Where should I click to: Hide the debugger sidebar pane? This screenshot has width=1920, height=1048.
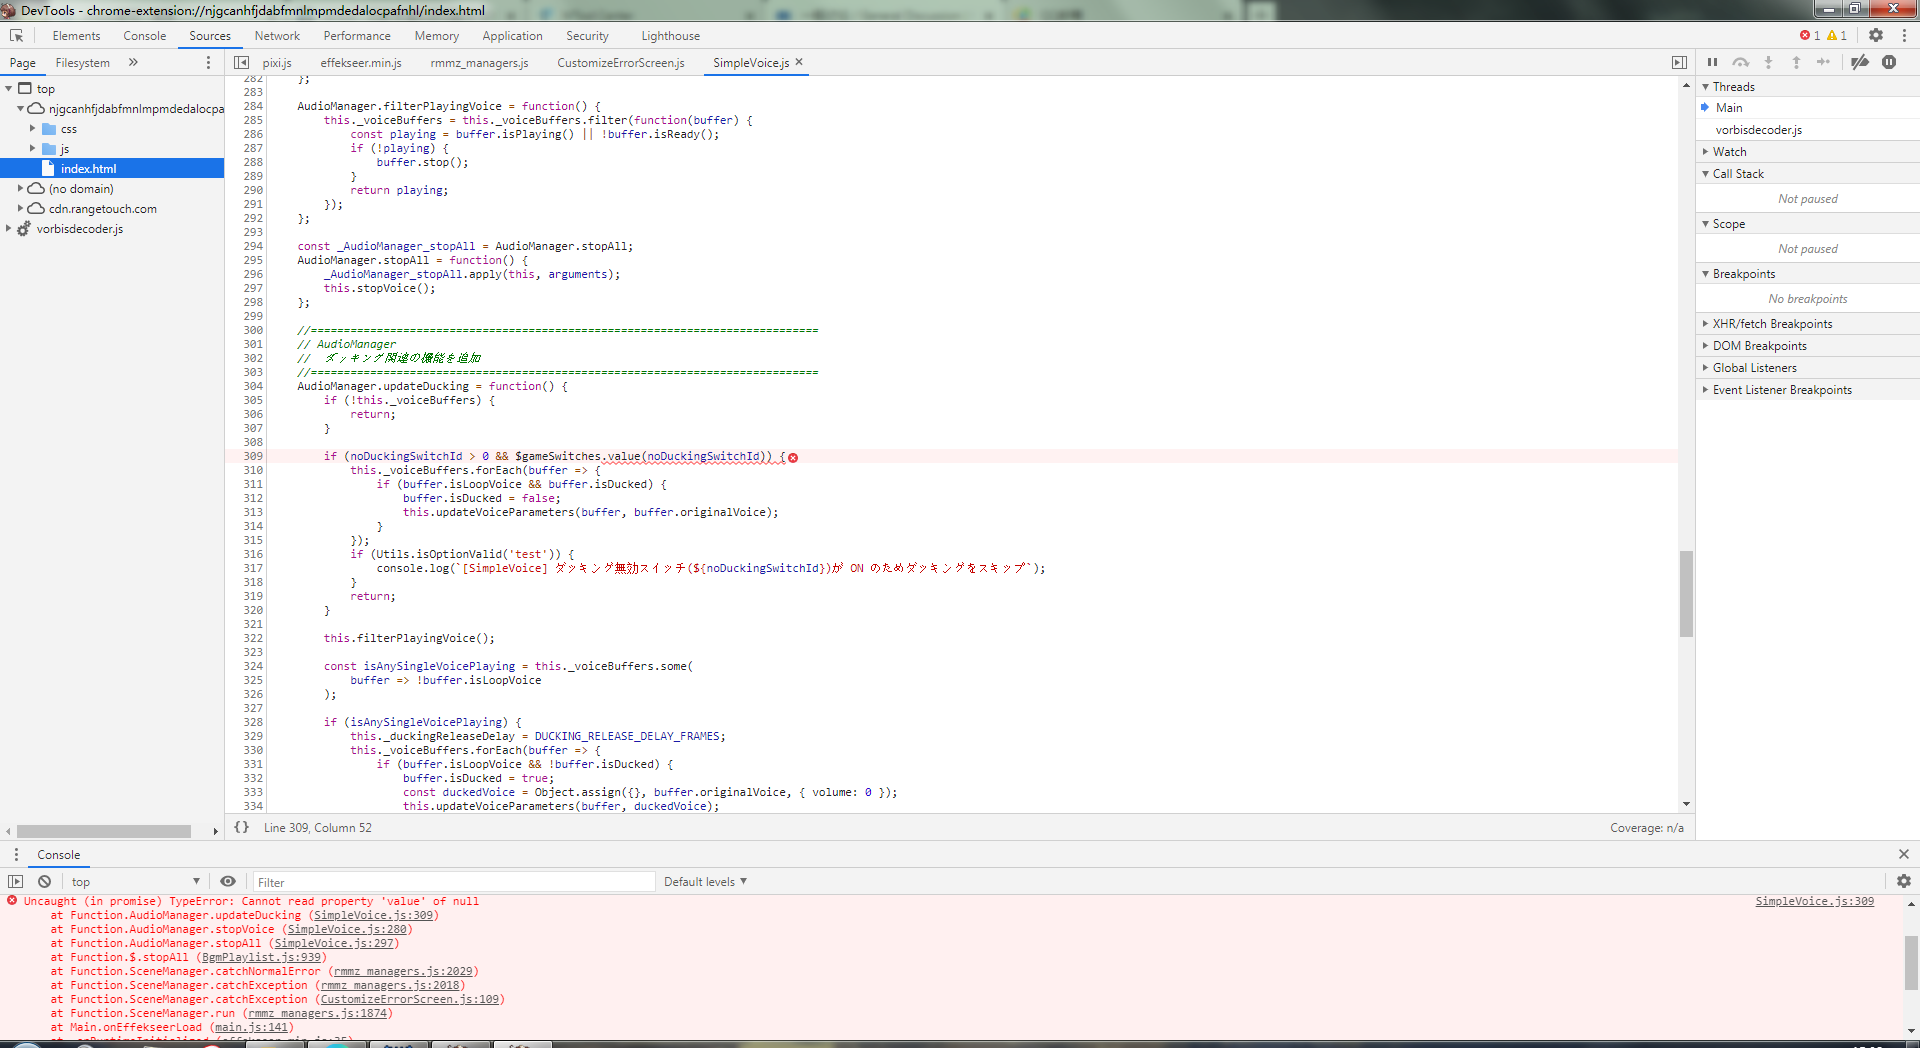coord(1679,62)
